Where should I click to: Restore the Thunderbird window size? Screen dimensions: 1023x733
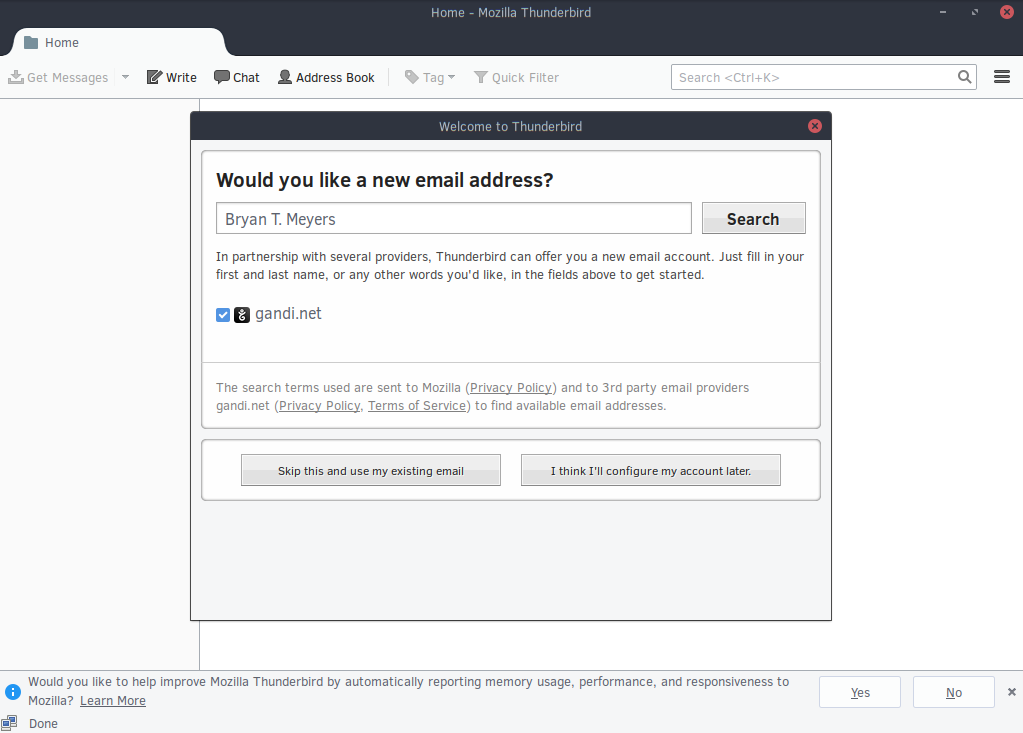pos(975,12)
